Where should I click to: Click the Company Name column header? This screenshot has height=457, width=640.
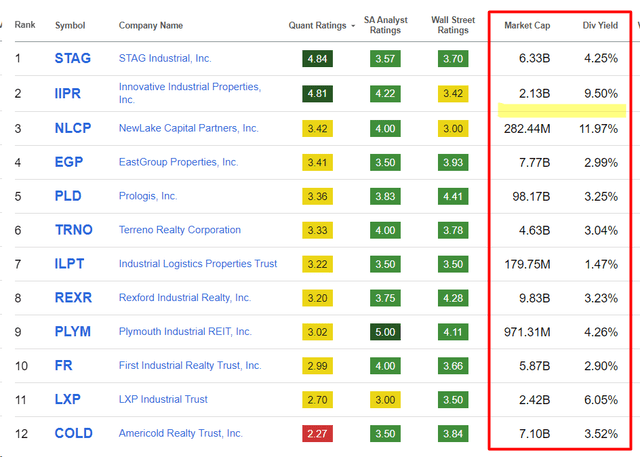pos(151,25)
